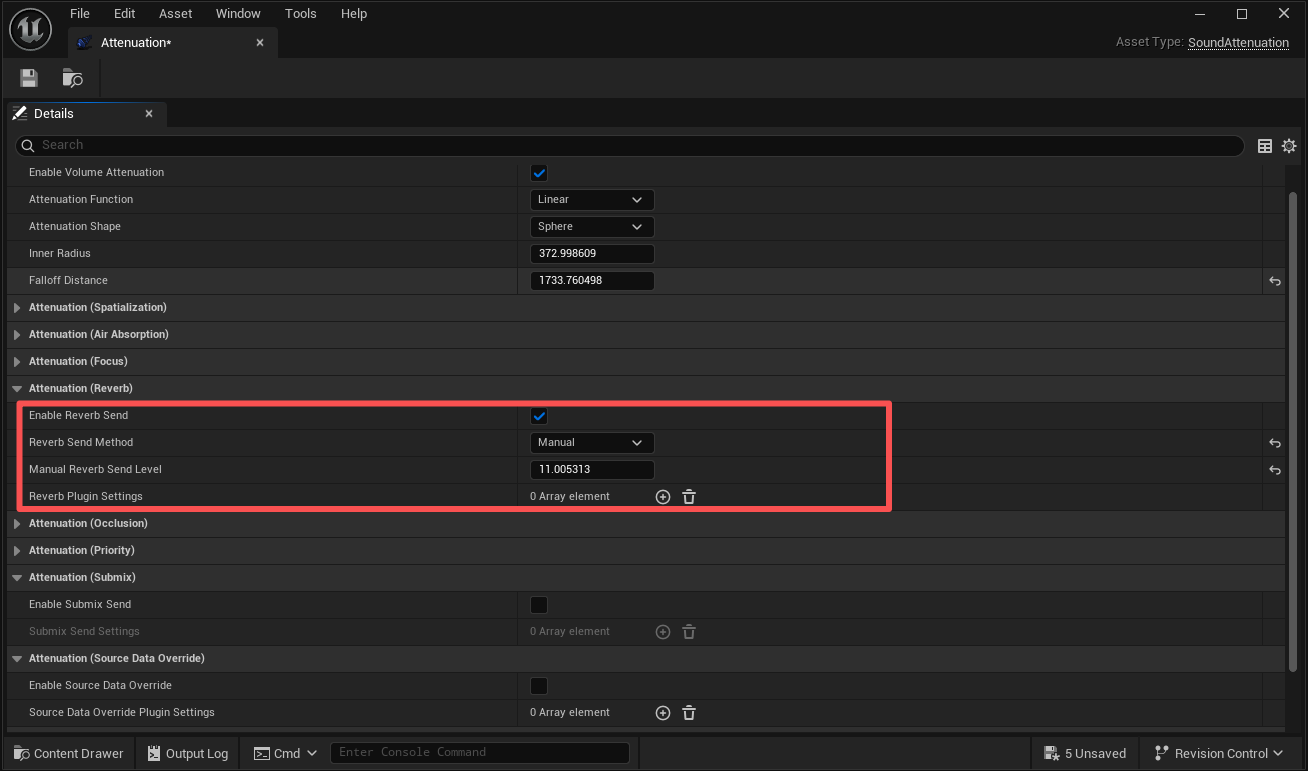Disable the Enable Reverb Send checkbox
Image resolution: width=1308 pixels, height=771 pixels.
point(539,416)
